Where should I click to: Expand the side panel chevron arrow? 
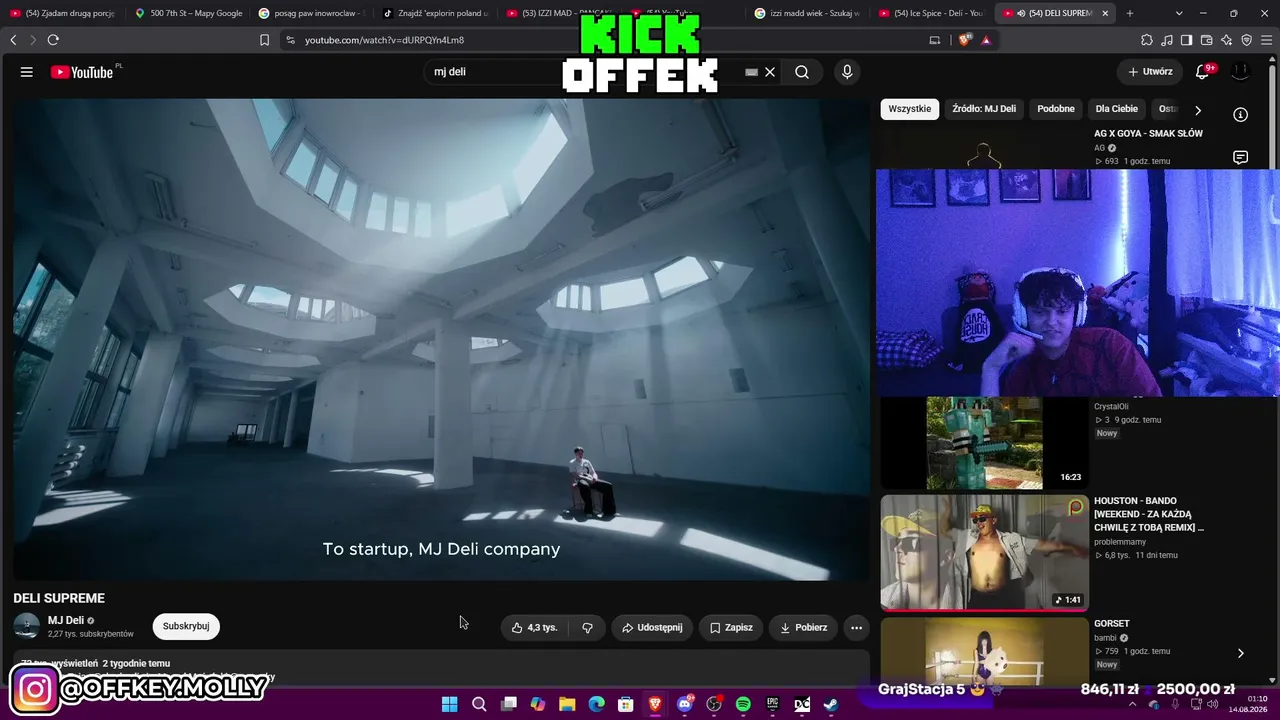(1240, 653)
